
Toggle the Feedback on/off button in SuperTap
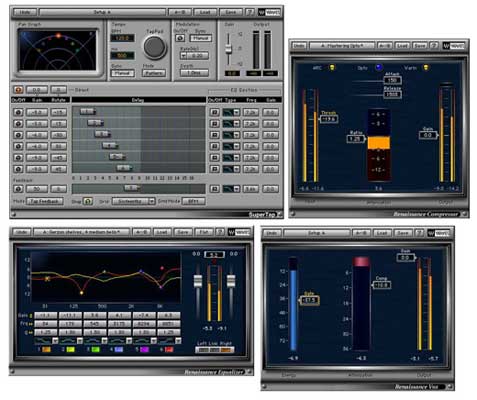click(x=18, y=189)
